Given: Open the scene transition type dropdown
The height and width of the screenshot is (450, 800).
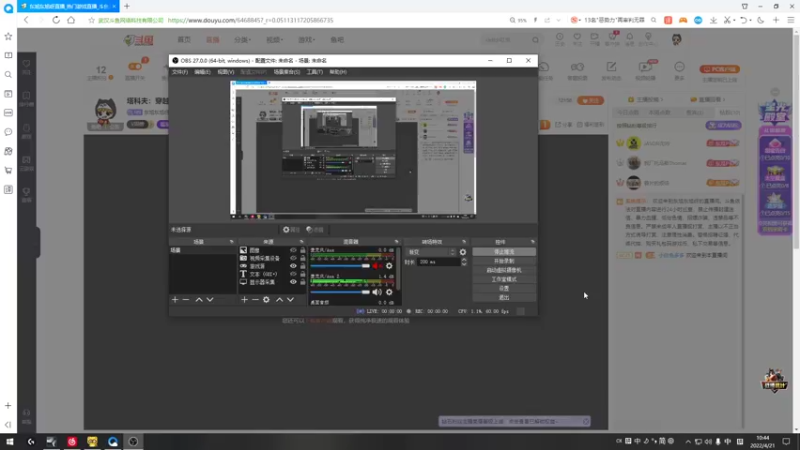Looking at the screenshot, I should click(431, 252).
